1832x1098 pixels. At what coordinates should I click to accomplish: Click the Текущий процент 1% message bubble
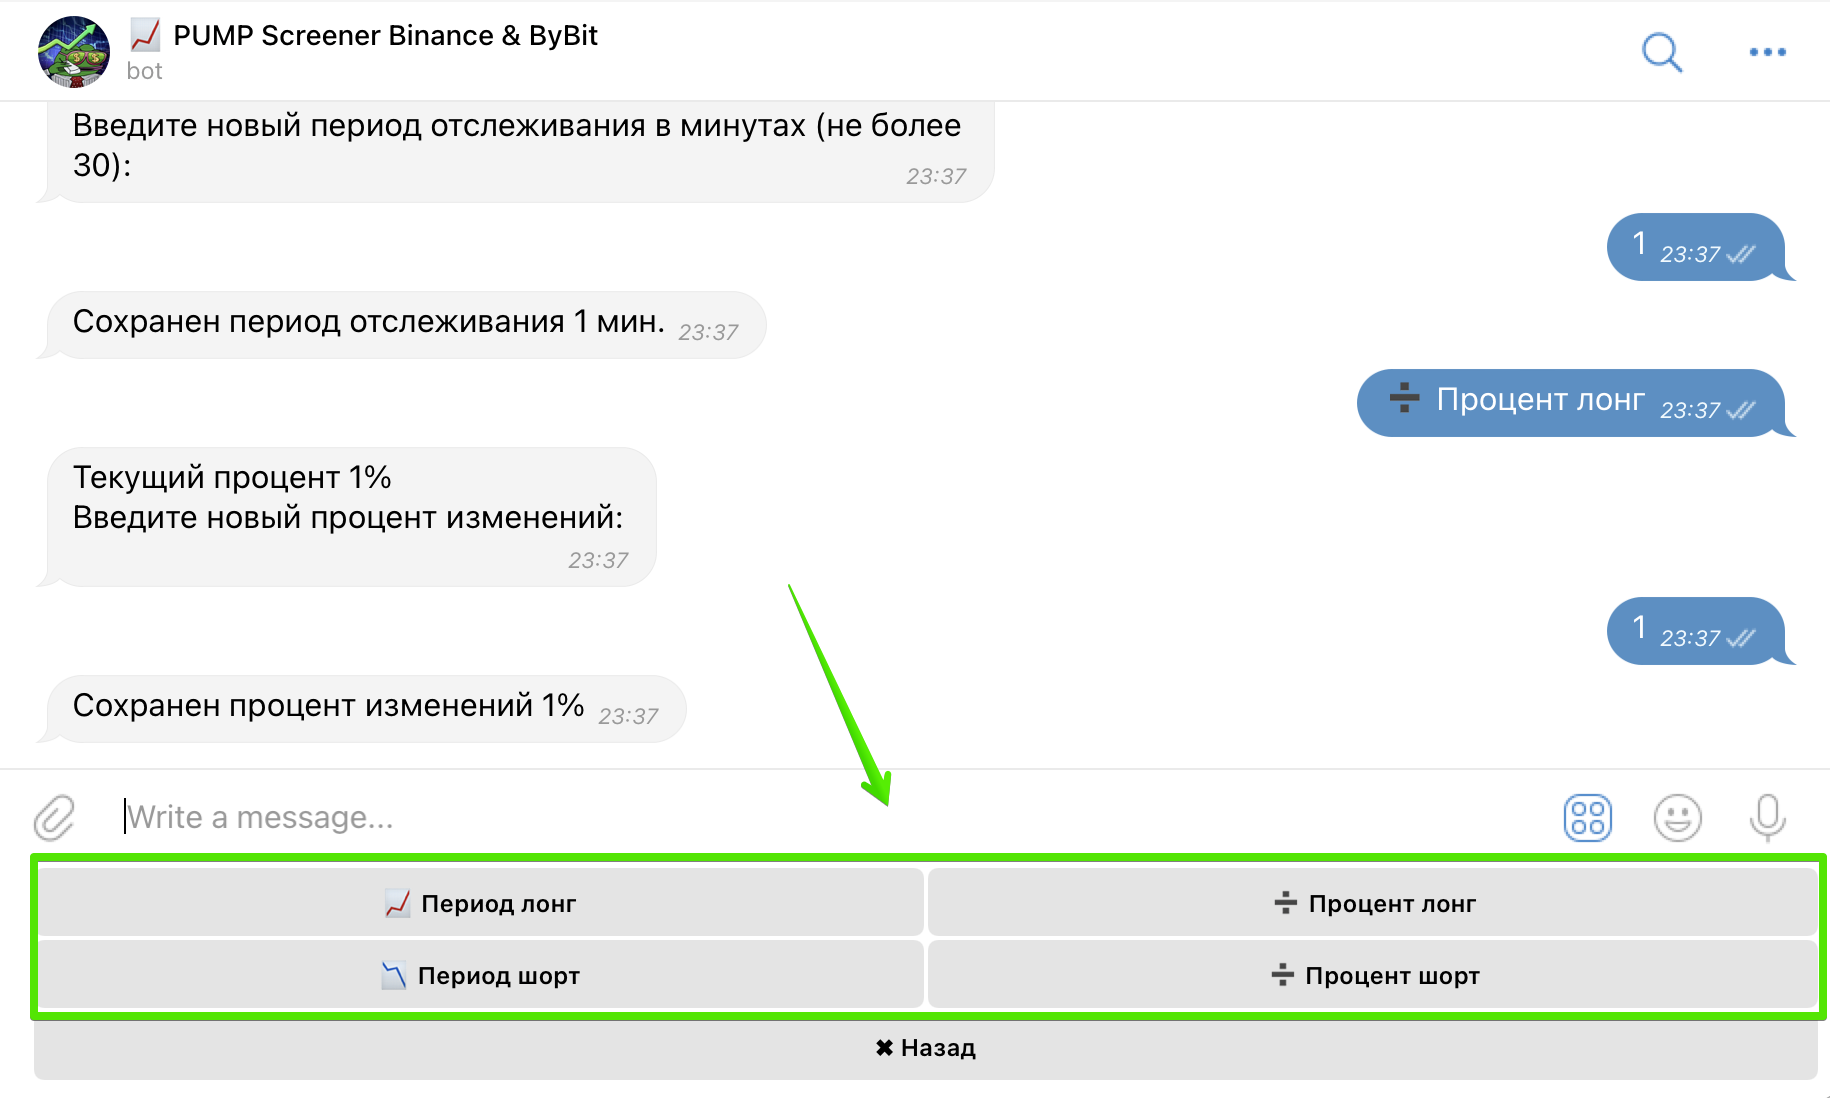350,515
